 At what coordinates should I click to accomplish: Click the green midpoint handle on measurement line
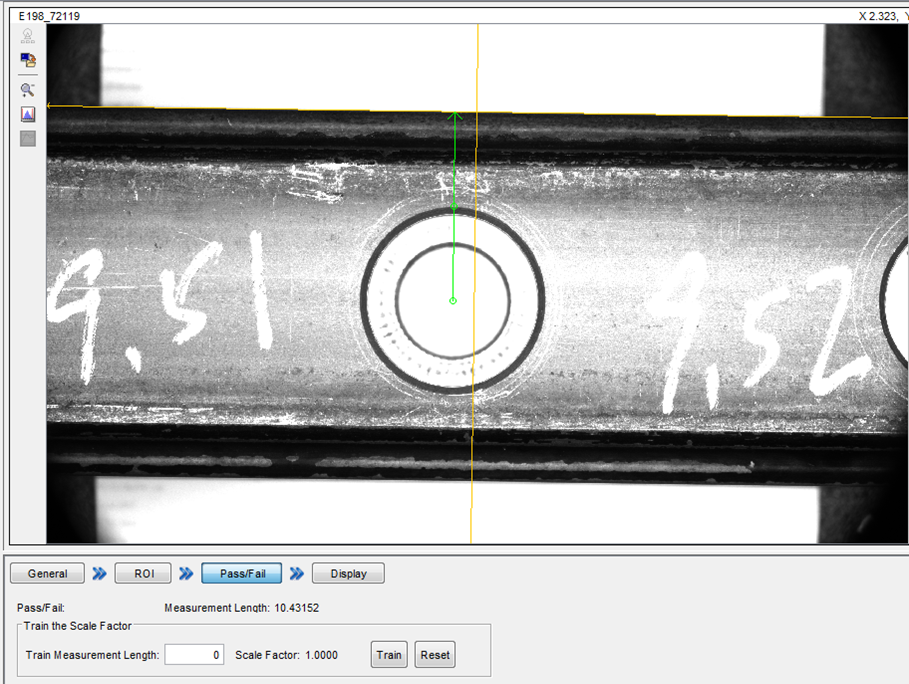click(x=454, y=206)
